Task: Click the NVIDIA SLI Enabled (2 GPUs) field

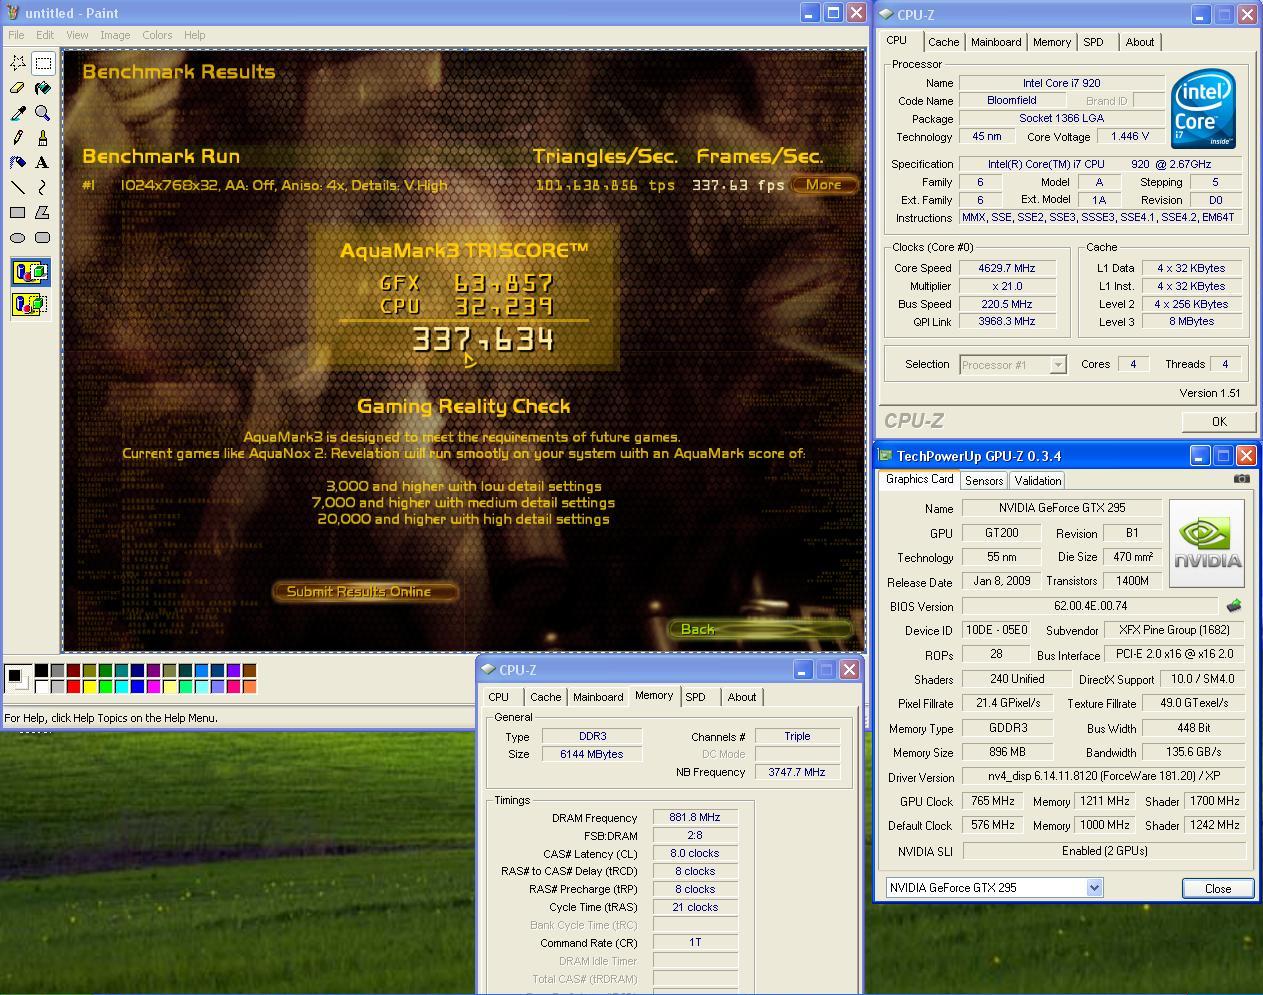Action: [1104, 851]
